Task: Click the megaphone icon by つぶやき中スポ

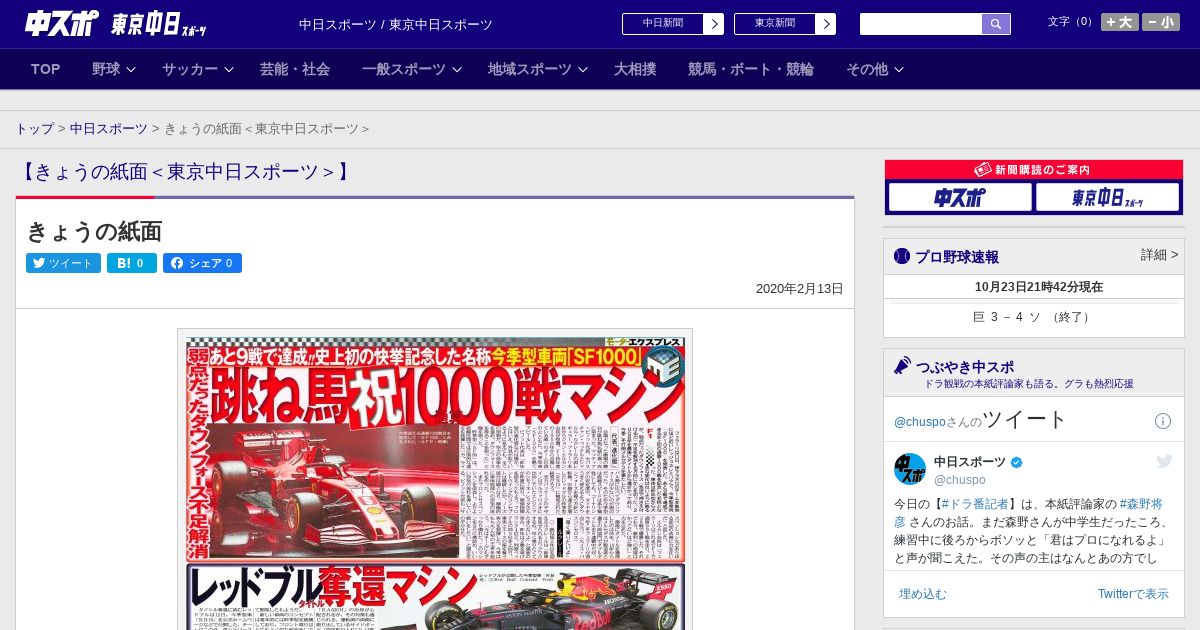Action: click(x=903, y=366)
